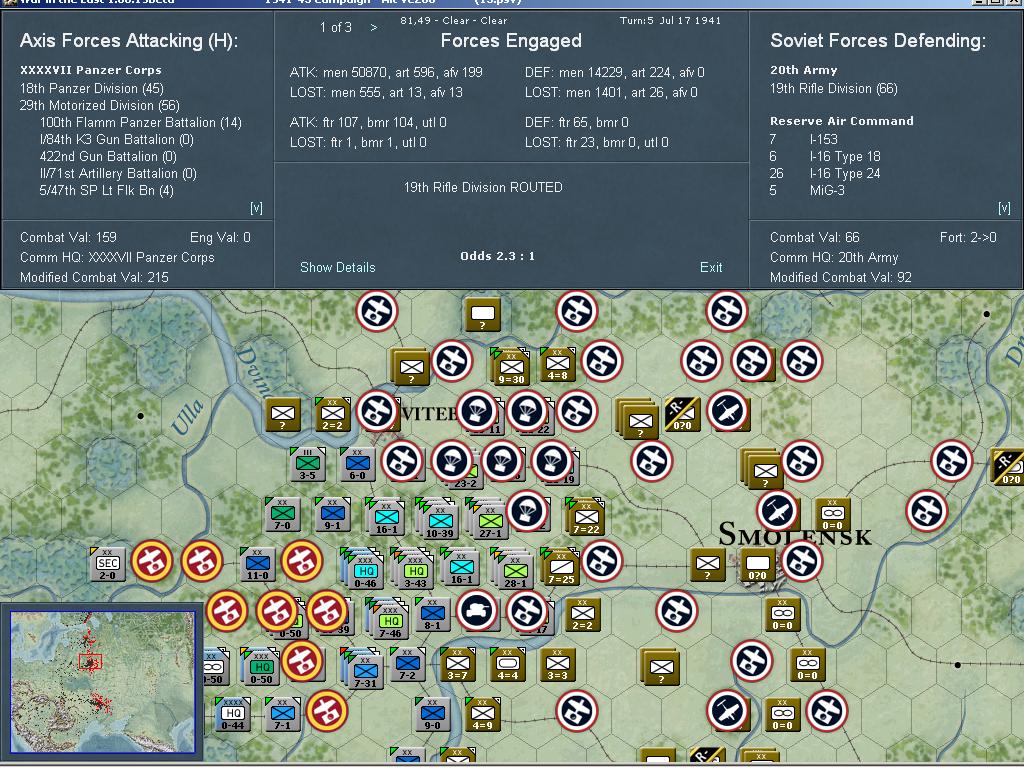1024x768 pixels.
Task: Select the cyan 10-39 motorized stack
Action: coord(438,519)
